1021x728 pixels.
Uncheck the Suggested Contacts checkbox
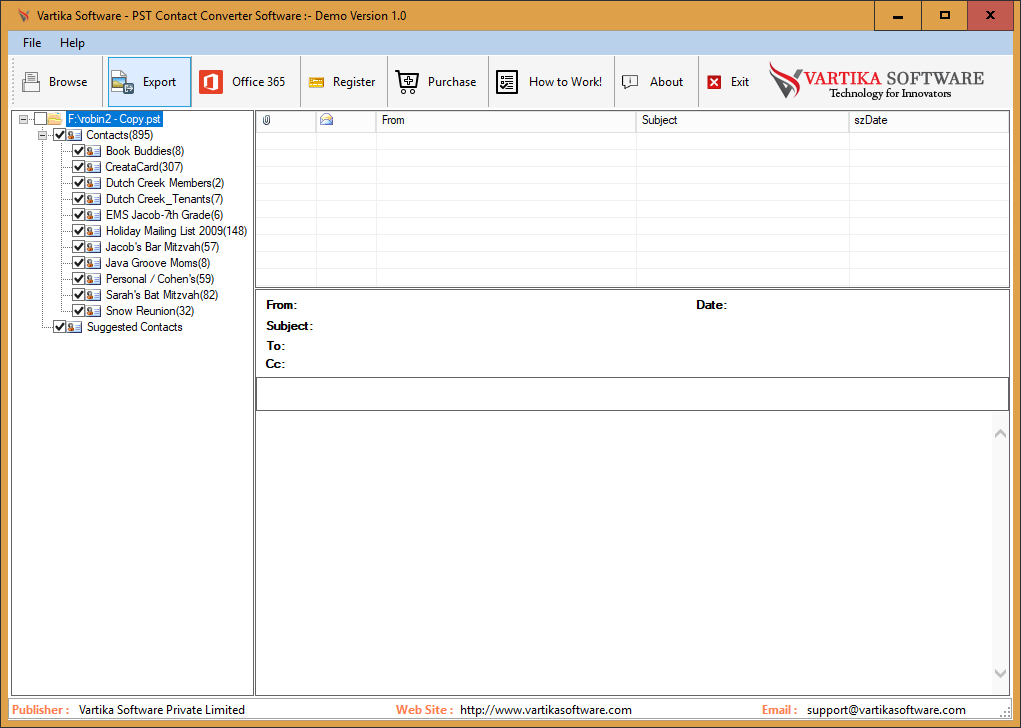59,327
